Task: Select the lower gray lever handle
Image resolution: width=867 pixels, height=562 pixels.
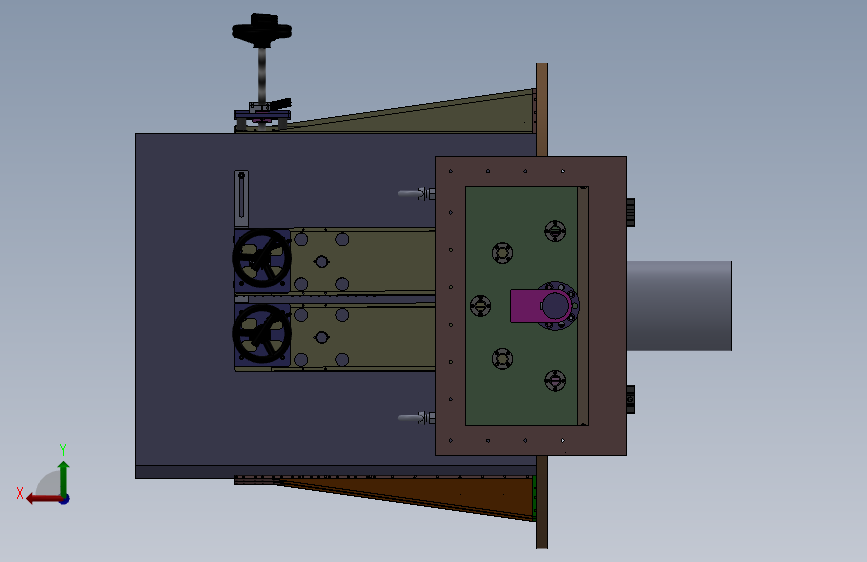Action: [410, 418]
